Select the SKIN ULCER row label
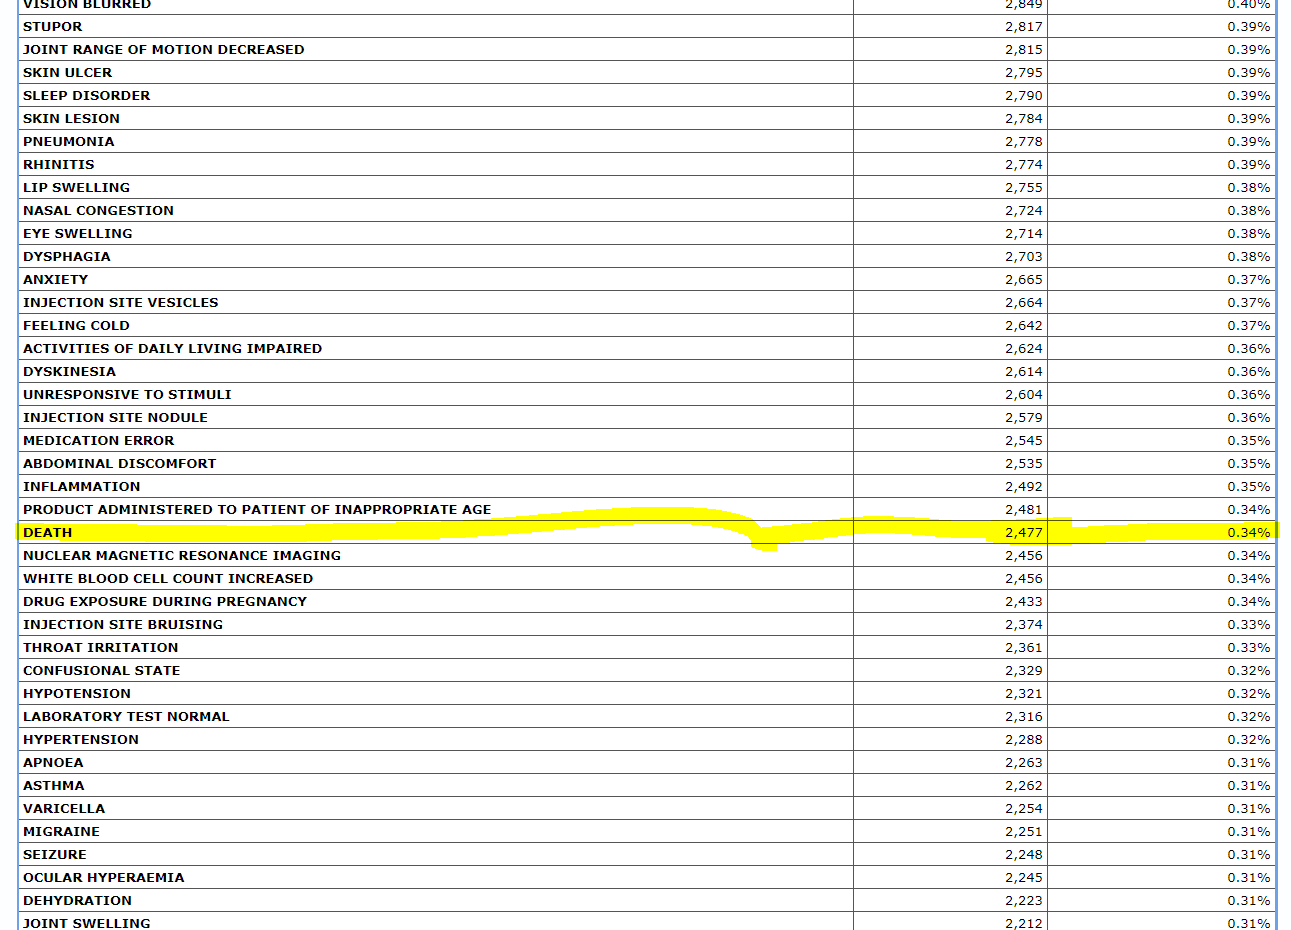The width and height of the screenshot is (1291, 930). pos(68,73)
